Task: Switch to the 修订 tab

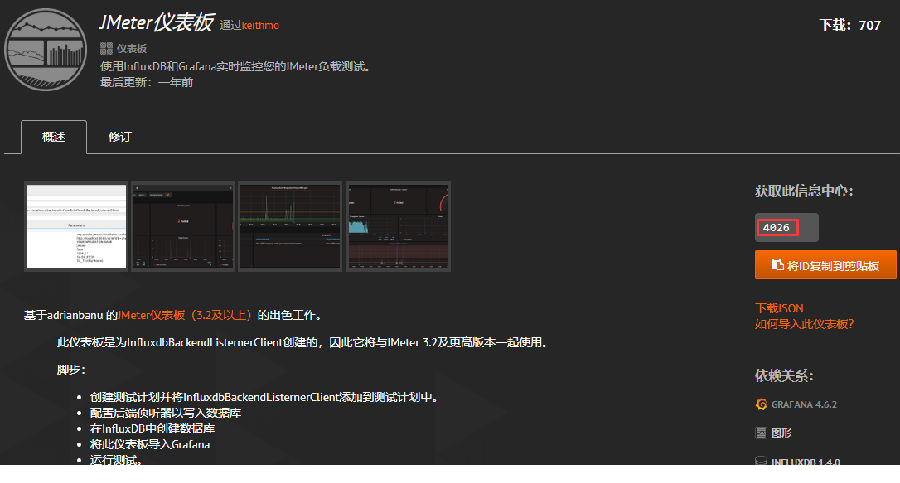Action: 120,137
